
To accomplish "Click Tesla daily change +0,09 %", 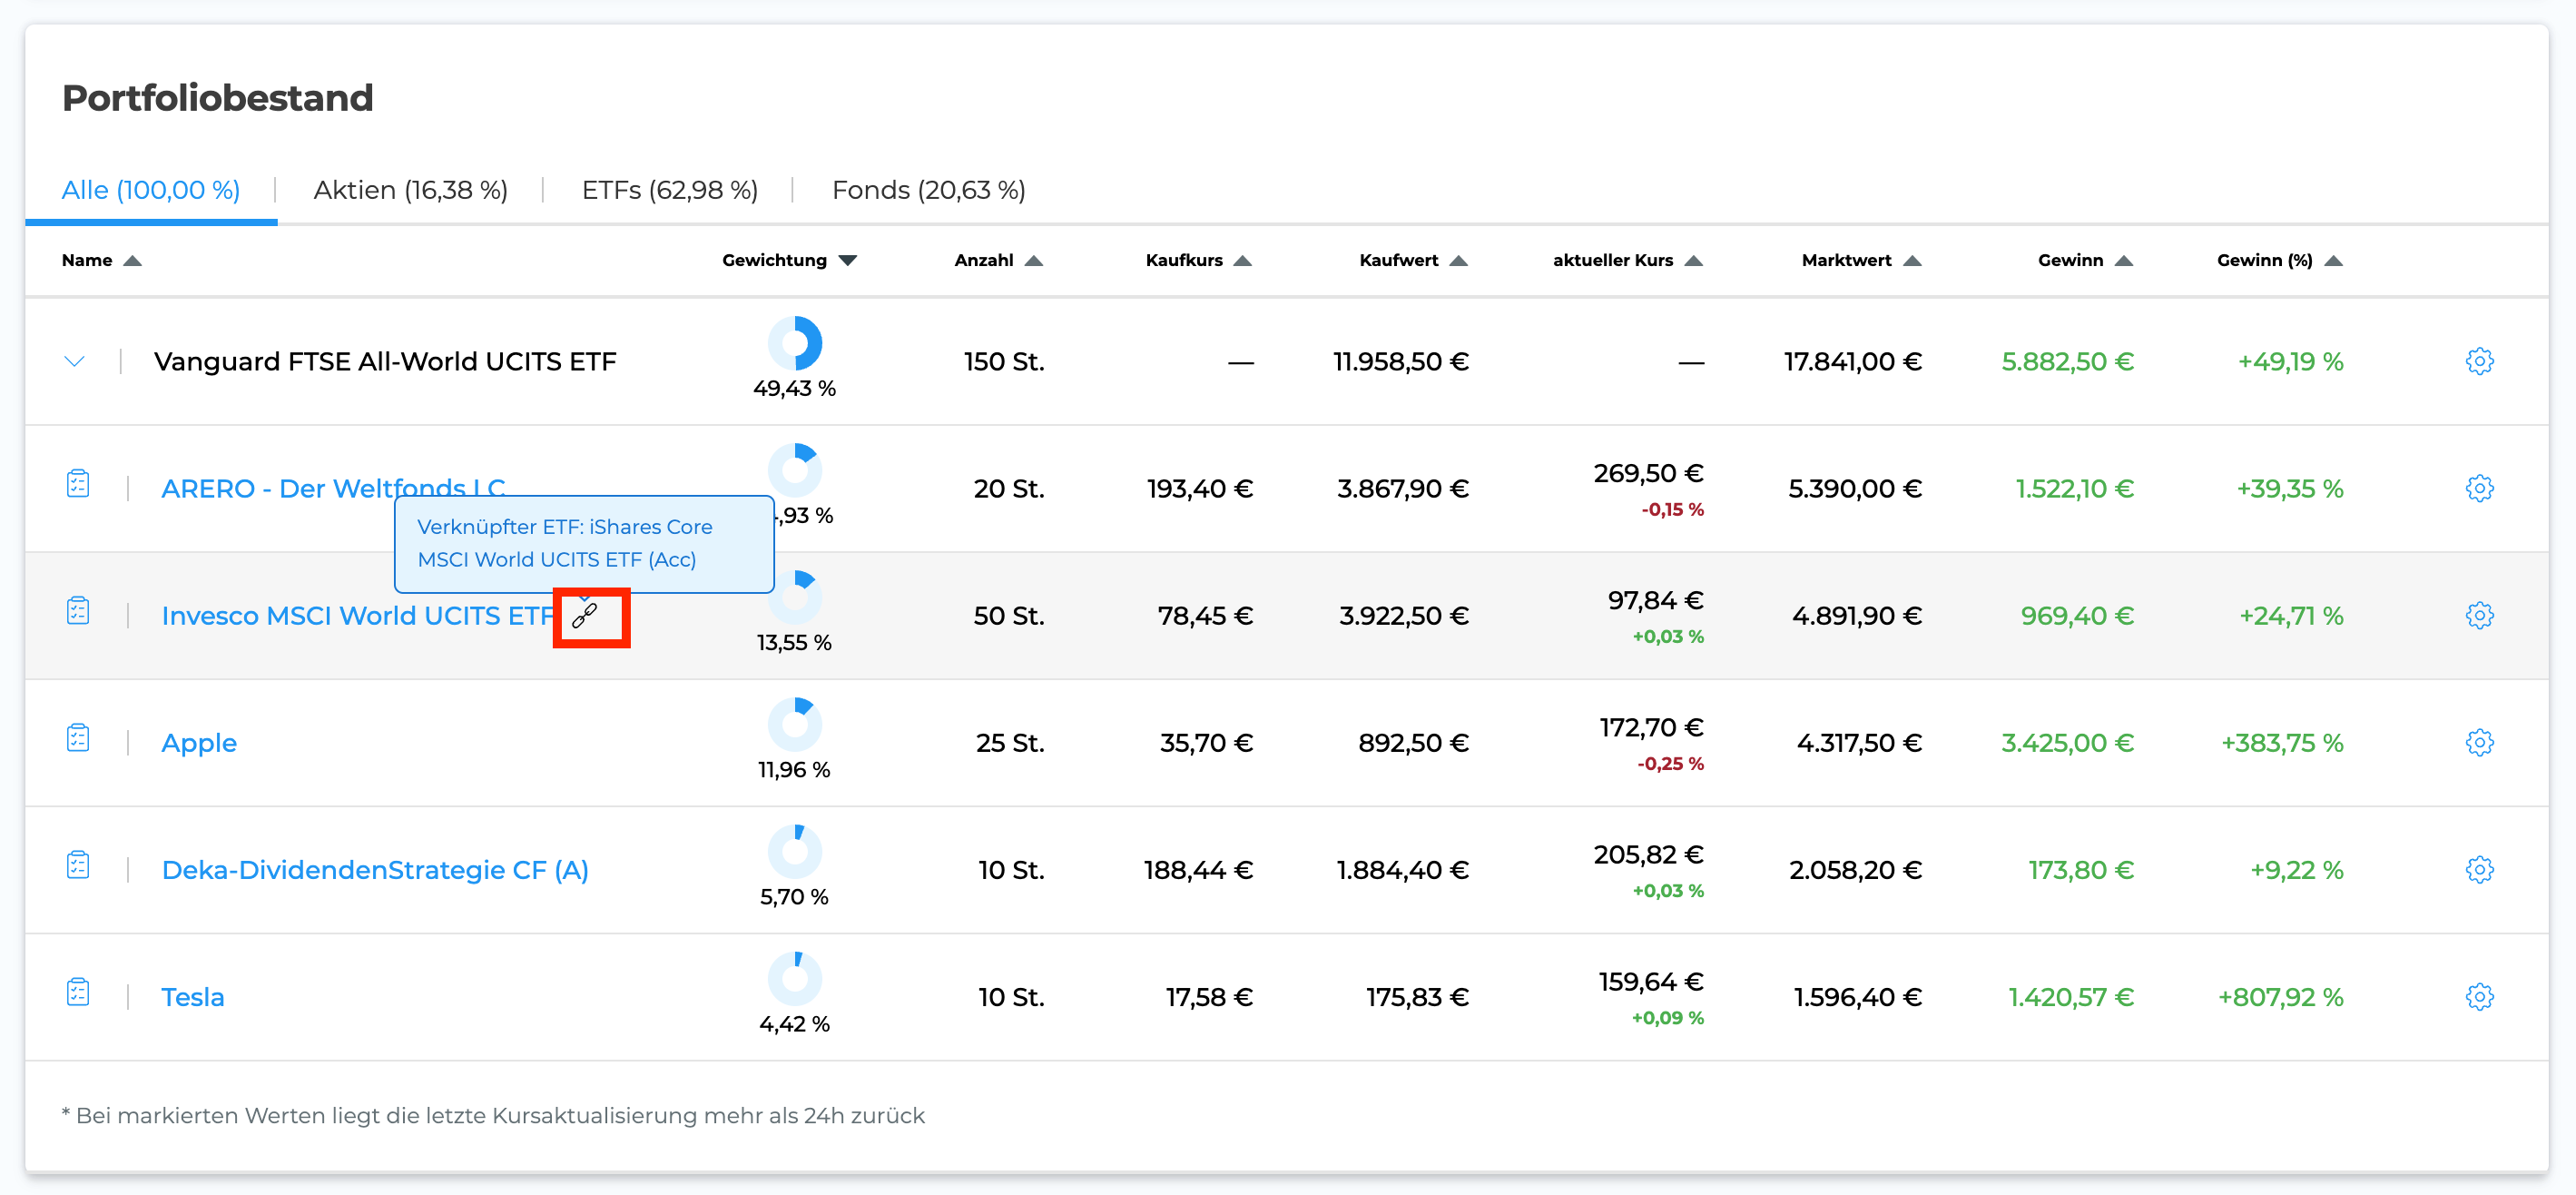I will coord(1668,1017).
